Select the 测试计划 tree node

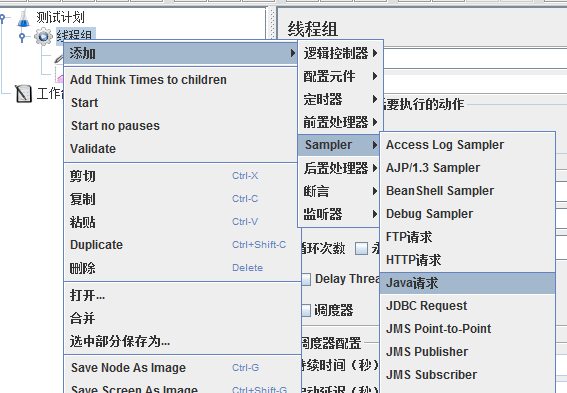point(60,17)
